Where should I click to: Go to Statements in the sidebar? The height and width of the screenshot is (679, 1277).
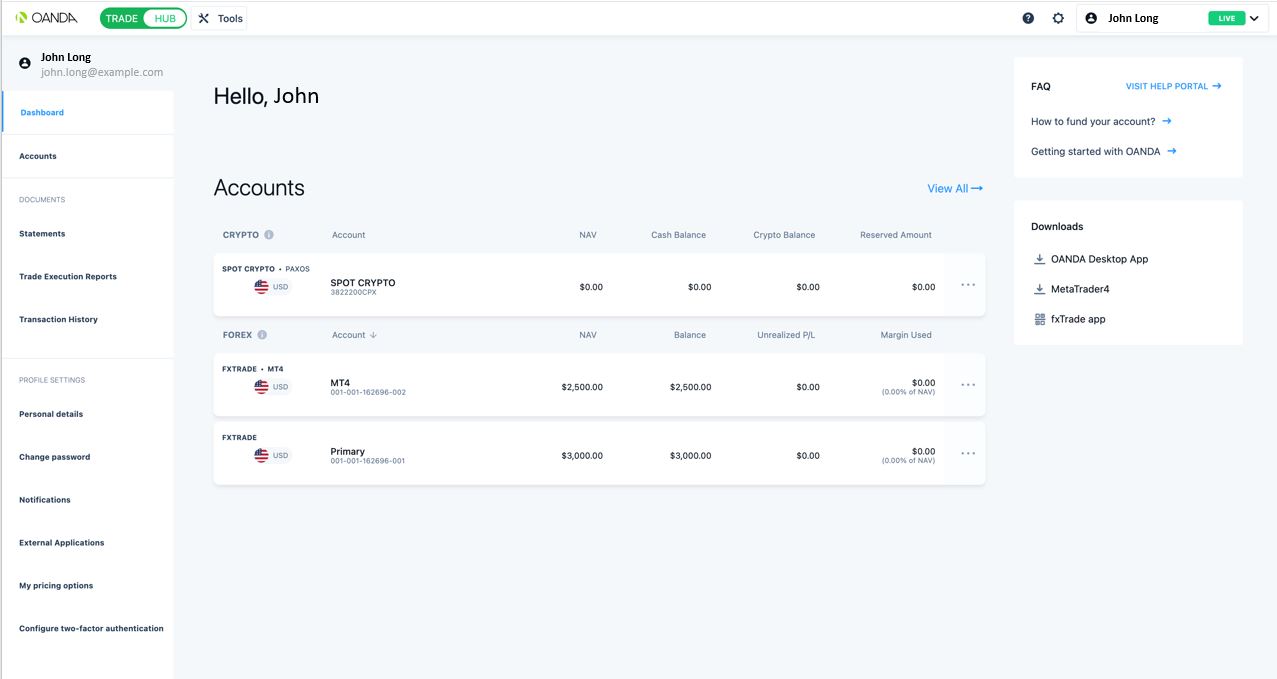42,234
